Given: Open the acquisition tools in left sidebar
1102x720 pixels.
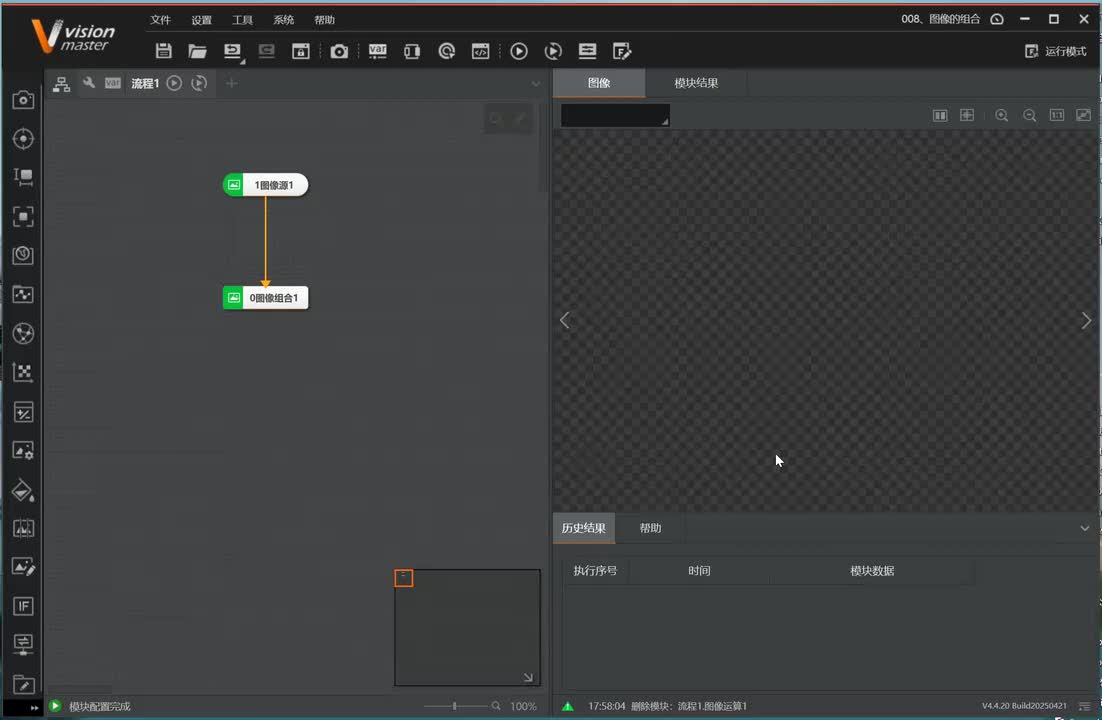Looking at the screenshot, I should [23, 100].
